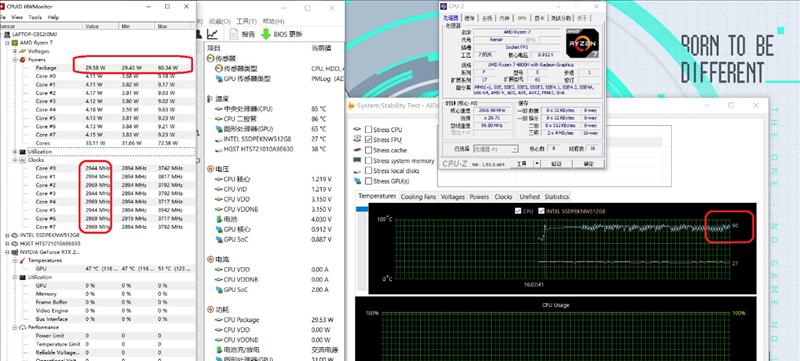Open the processor selection dropdown in CPU-Z
This screenshot has height=361, width=800.
coord(515,149)
